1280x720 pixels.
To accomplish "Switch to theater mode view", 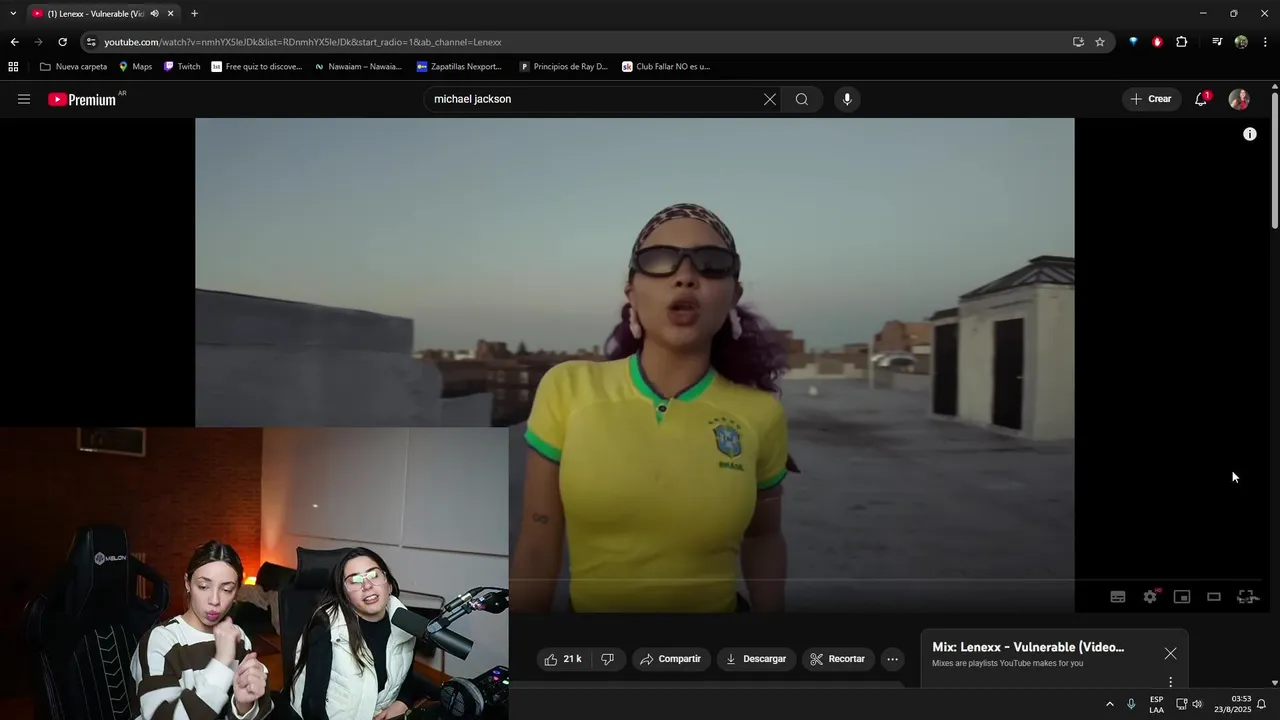I will point(1214,597).
